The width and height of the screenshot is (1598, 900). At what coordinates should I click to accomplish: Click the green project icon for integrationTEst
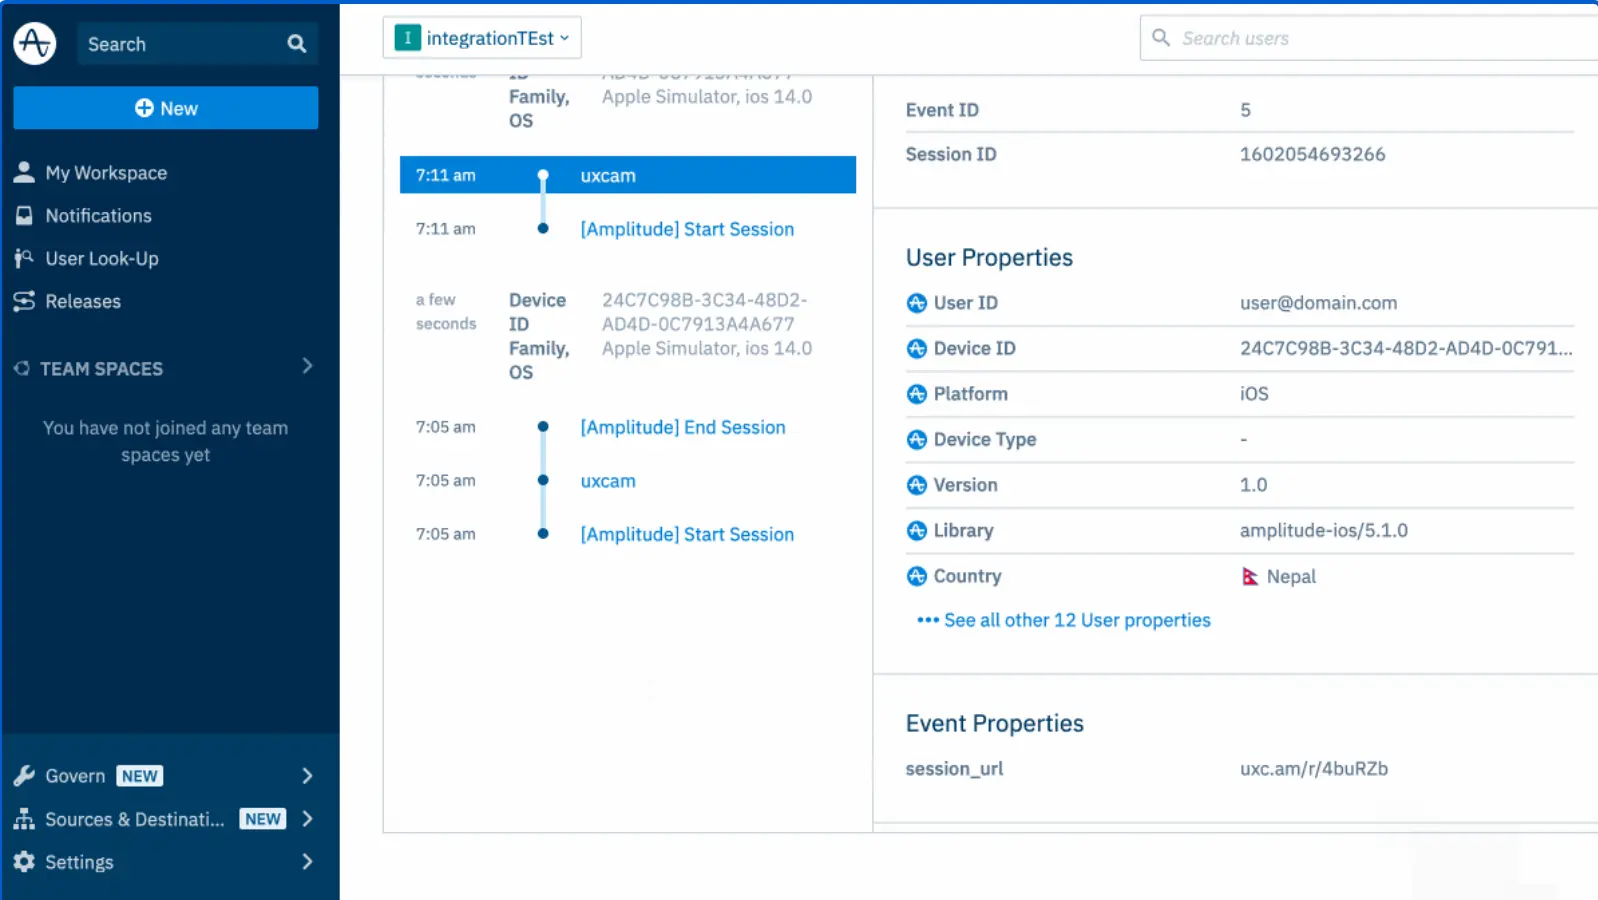[x=407, y=38]
